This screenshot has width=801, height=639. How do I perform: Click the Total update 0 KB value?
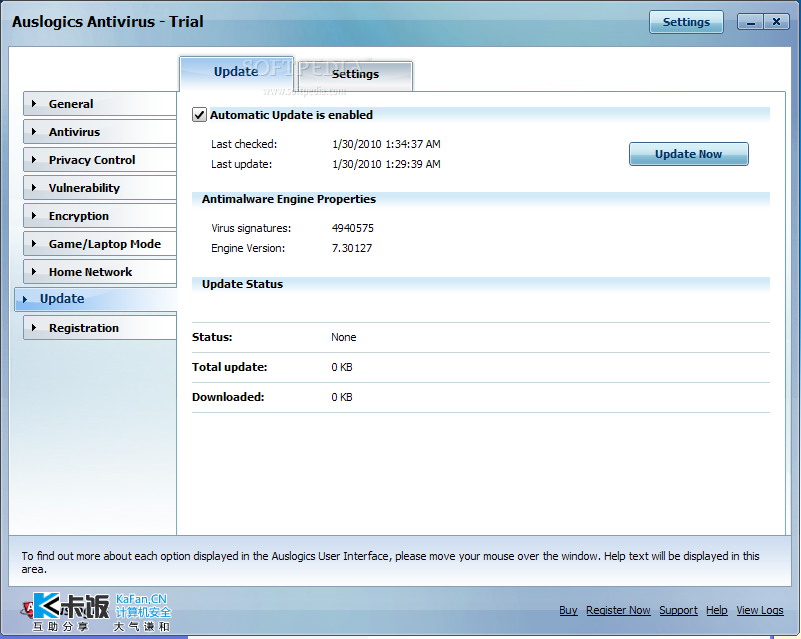[342, 367]
